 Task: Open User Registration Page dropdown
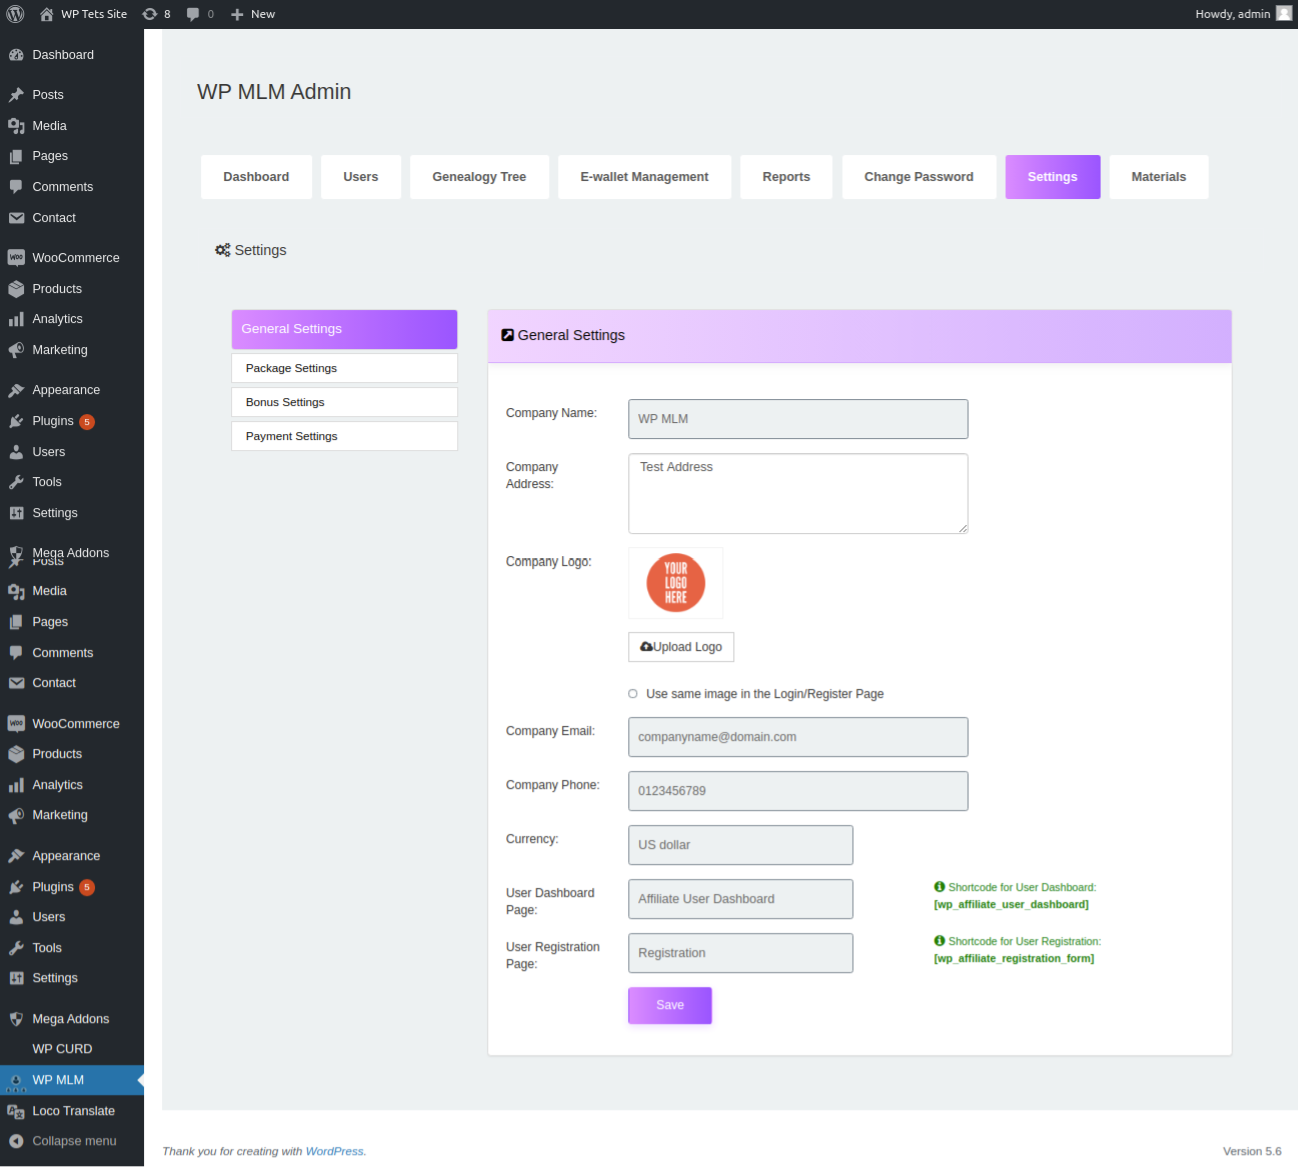point(740,953)
